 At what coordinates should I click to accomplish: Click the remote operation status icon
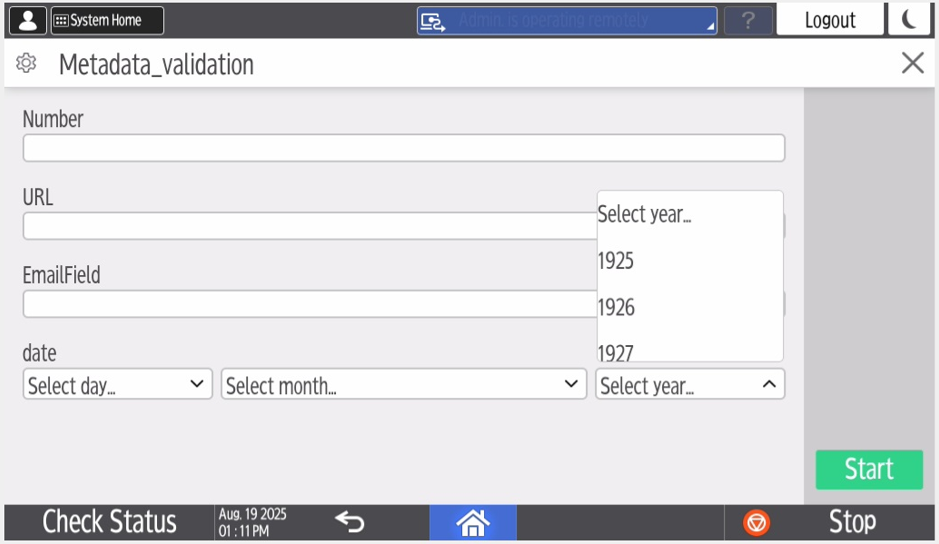432,21
